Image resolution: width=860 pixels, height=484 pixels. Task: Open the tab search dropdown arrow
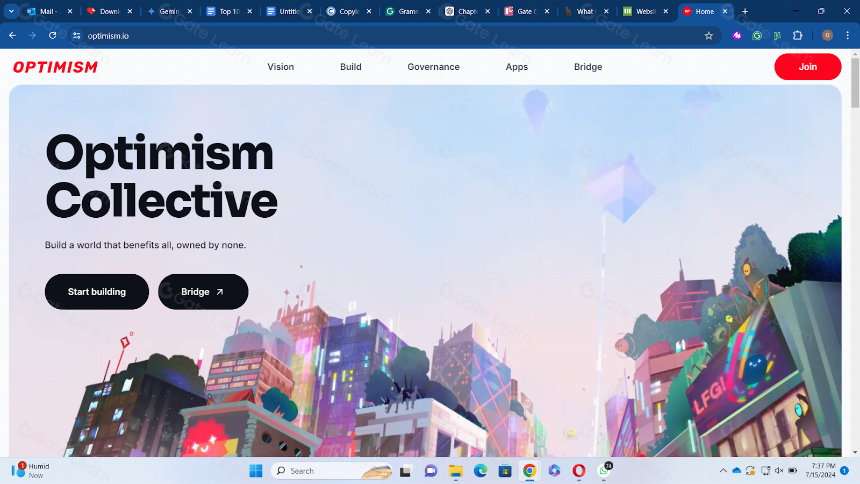pyautogui.click(x=11, y=11)
